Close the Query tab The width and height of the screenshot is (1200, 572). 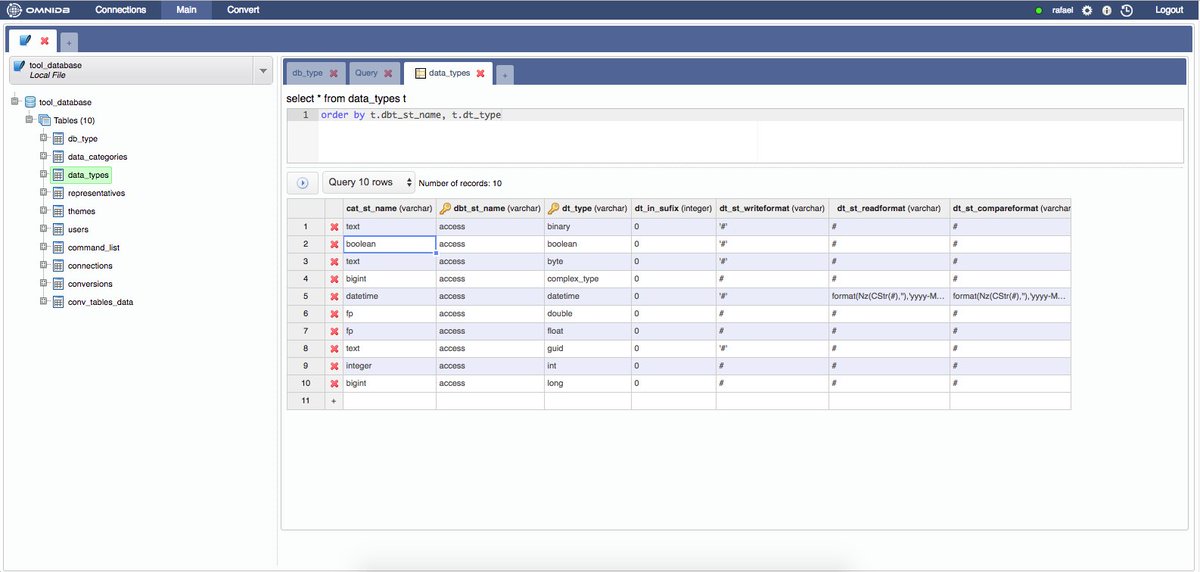pos(389,73)
